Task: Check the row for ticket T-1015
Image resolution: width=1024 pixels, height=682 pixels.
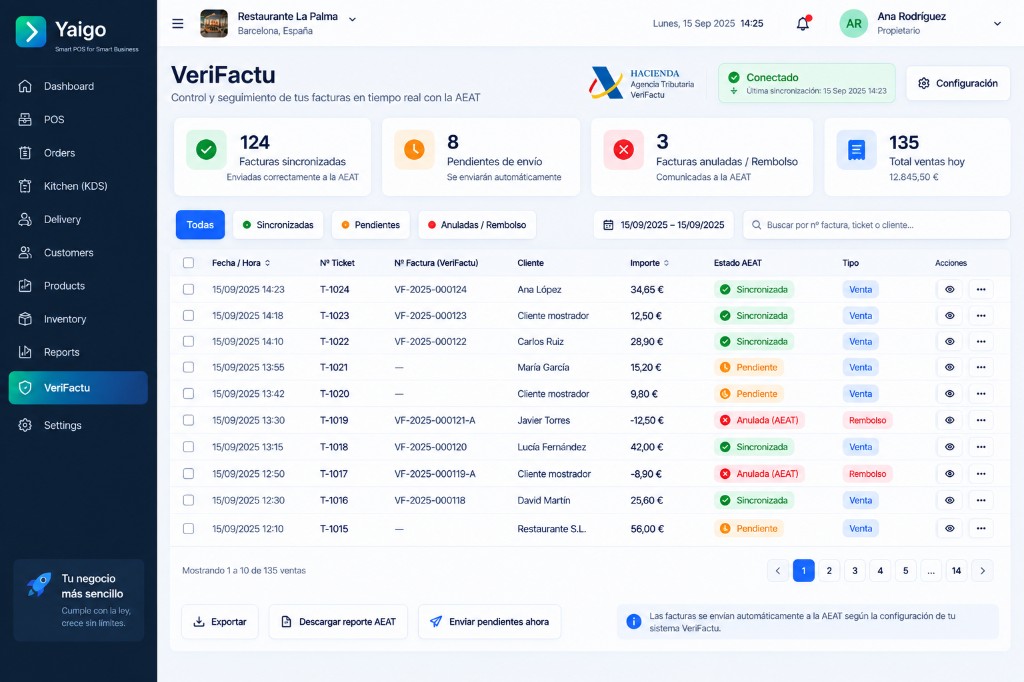Action: pos(189,528)
